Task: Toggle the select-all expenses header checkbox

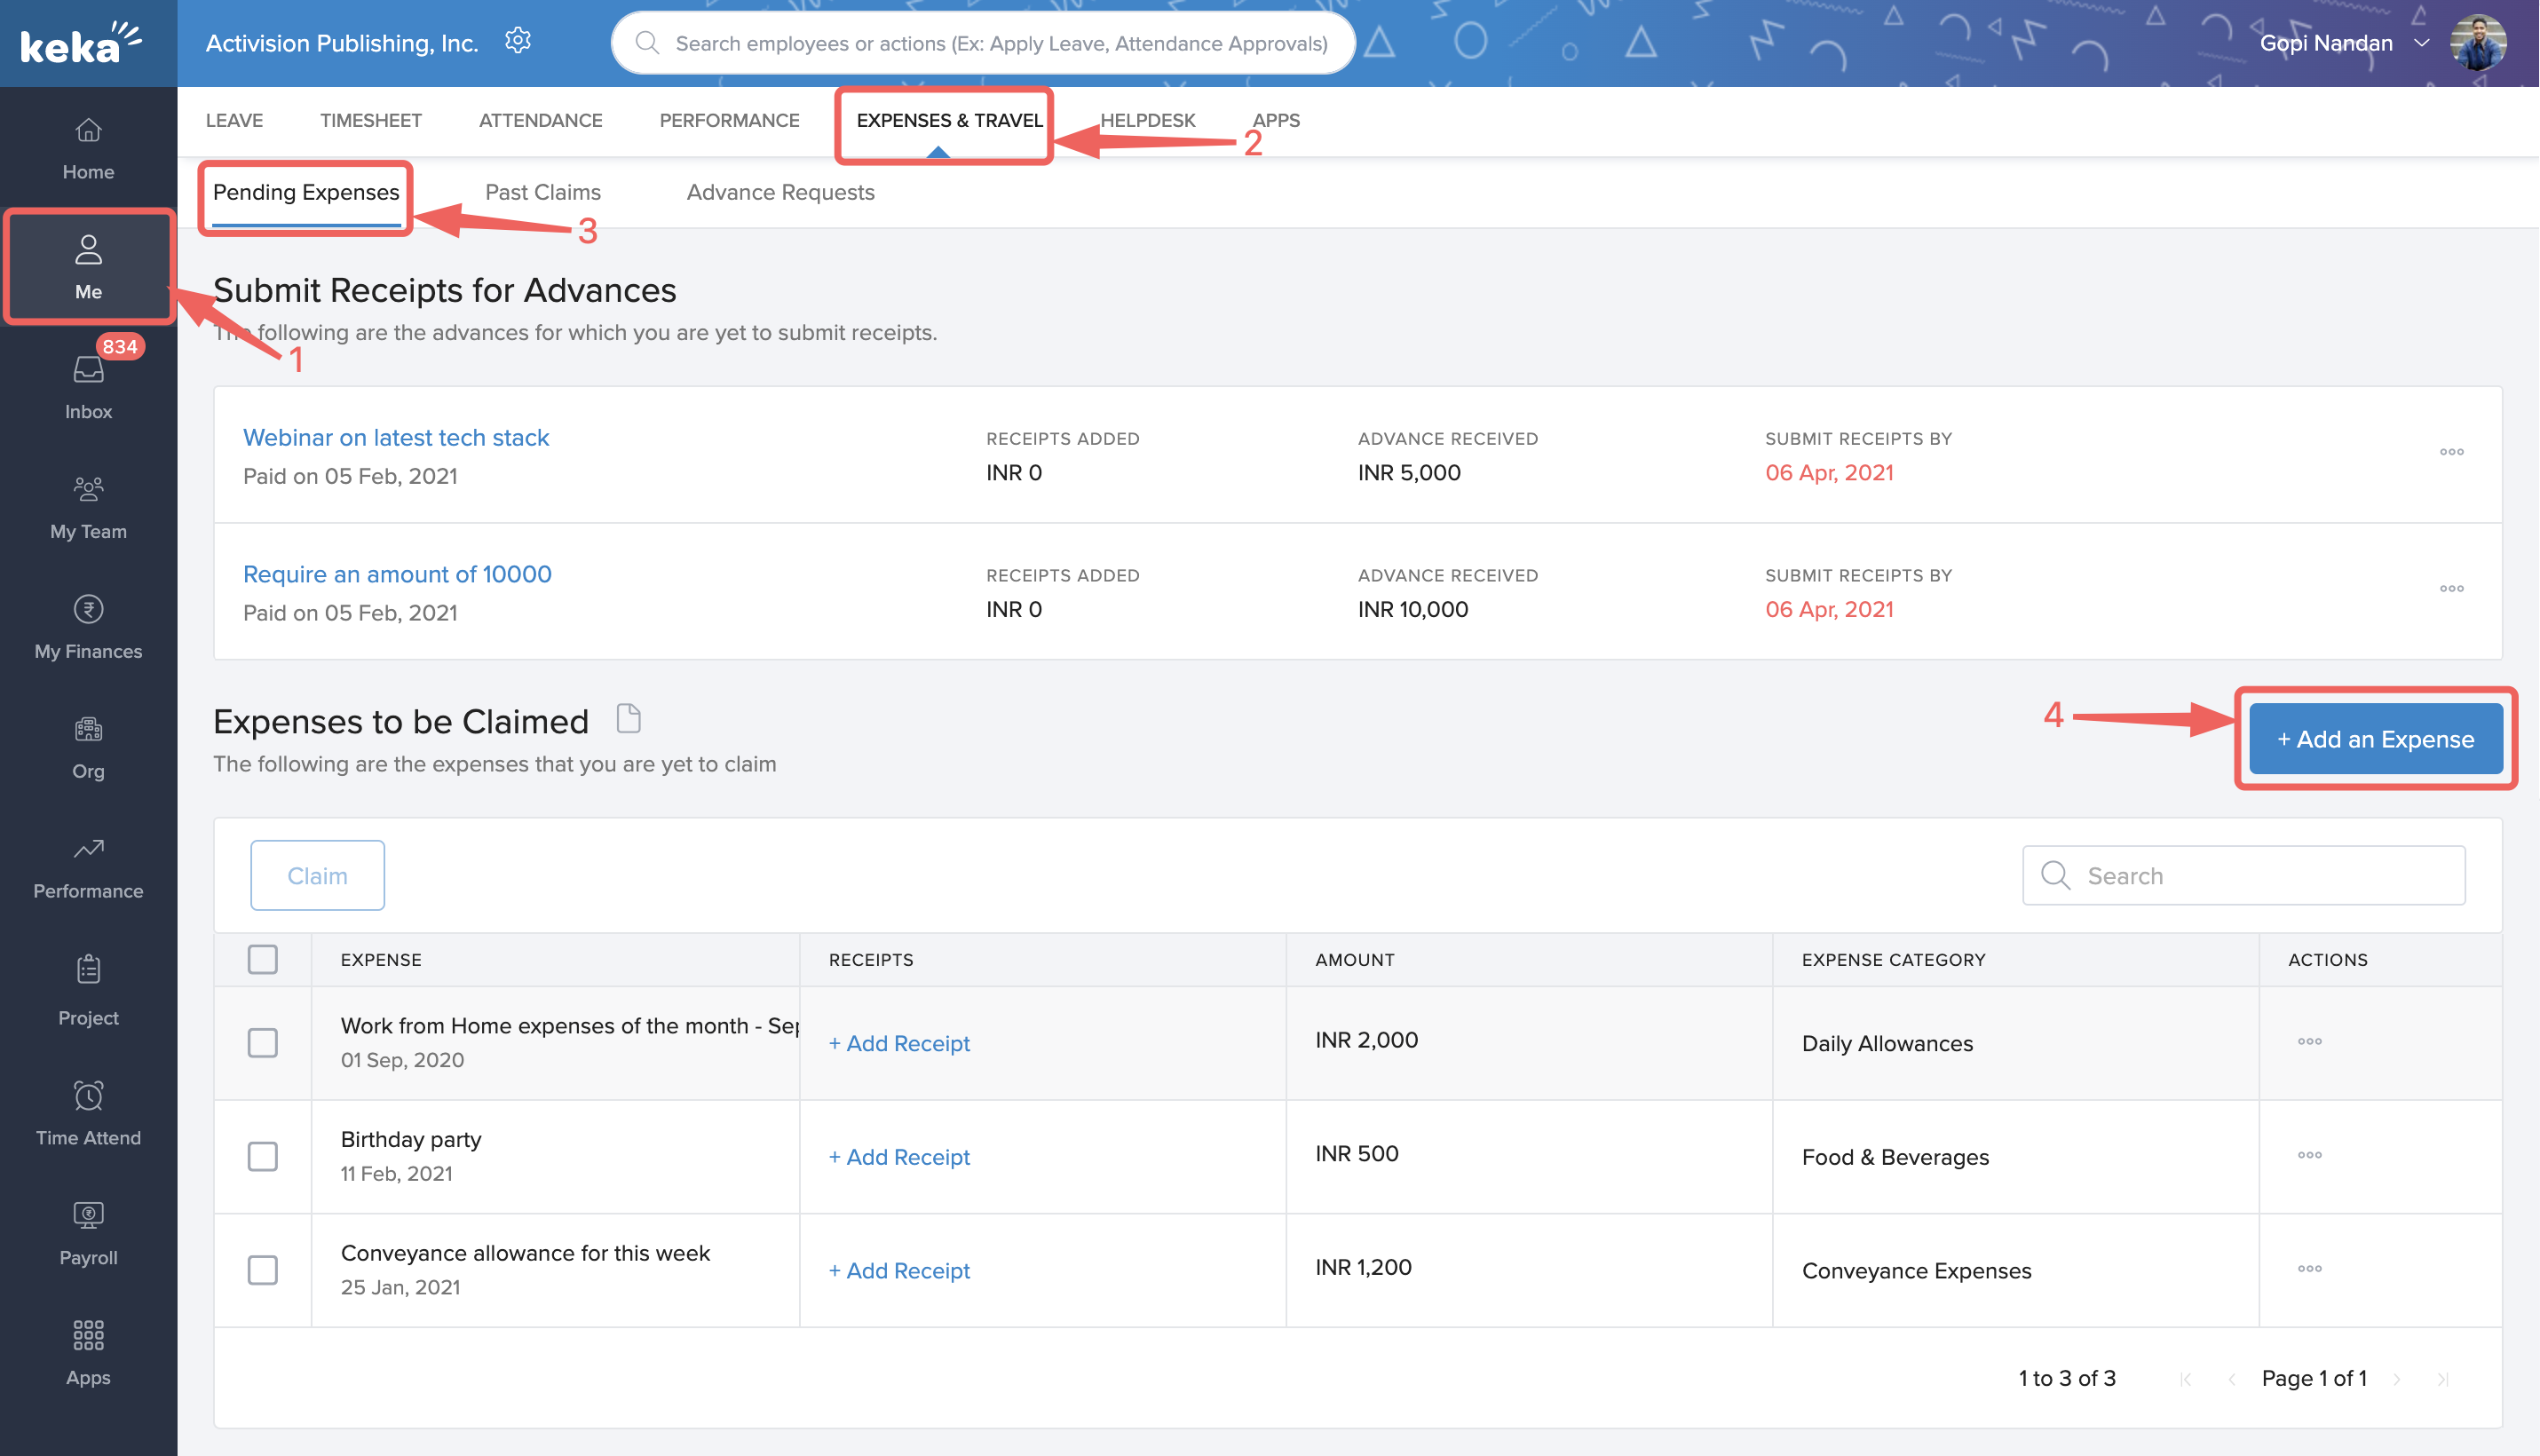Action: click(263, 959)
